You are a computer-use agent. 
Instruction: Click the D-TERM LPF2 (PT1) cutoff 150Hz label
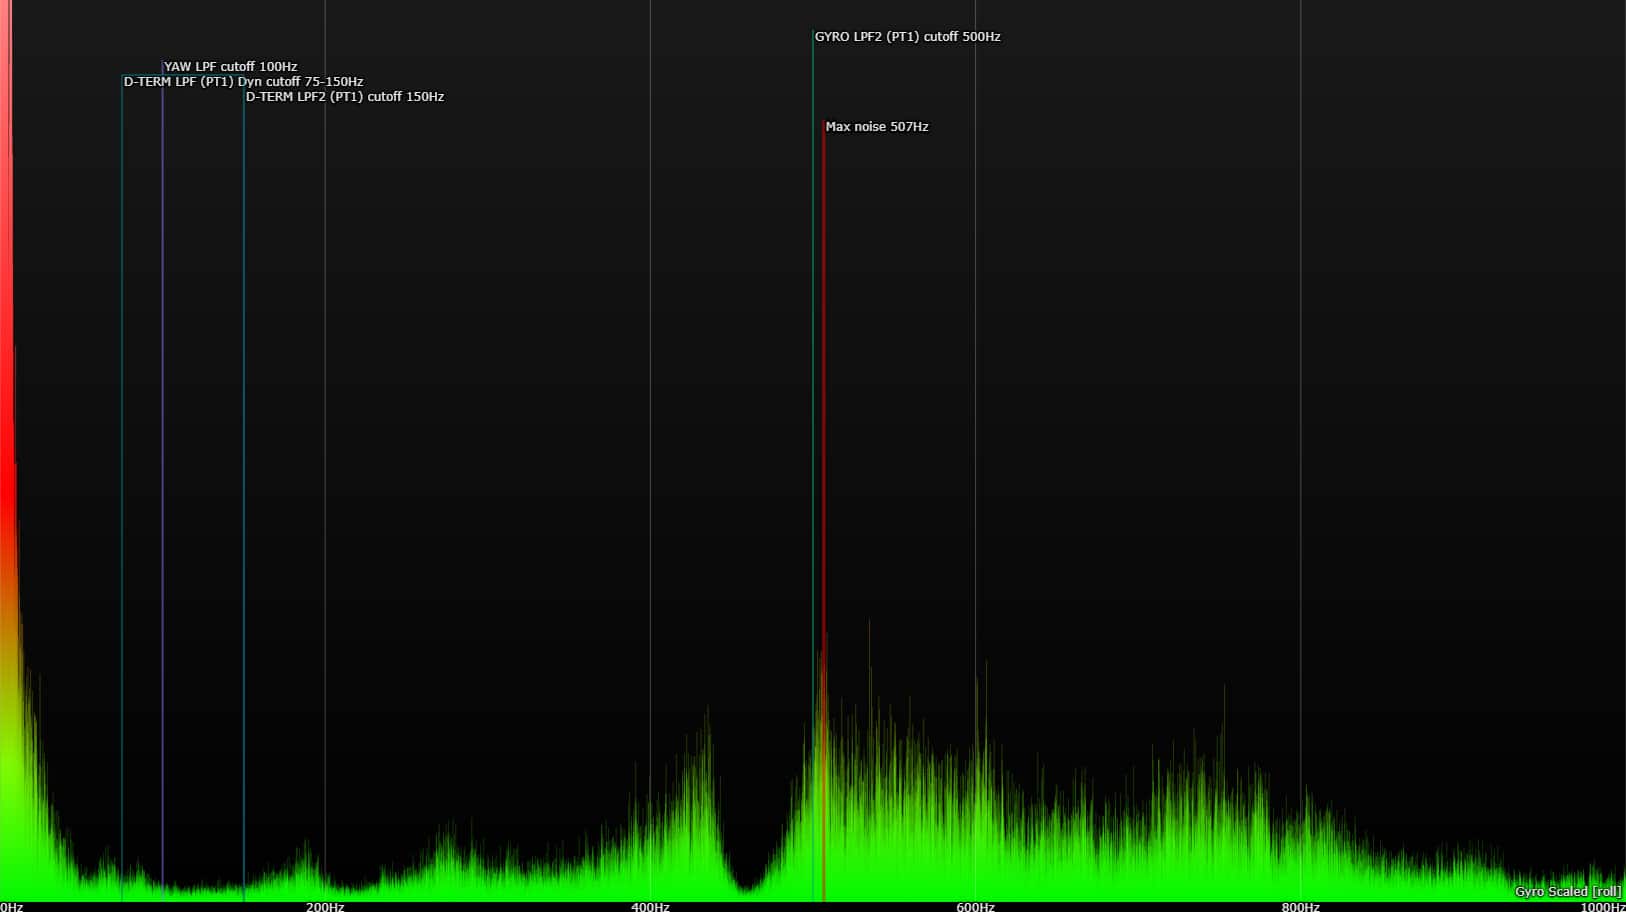pos(345,97)
